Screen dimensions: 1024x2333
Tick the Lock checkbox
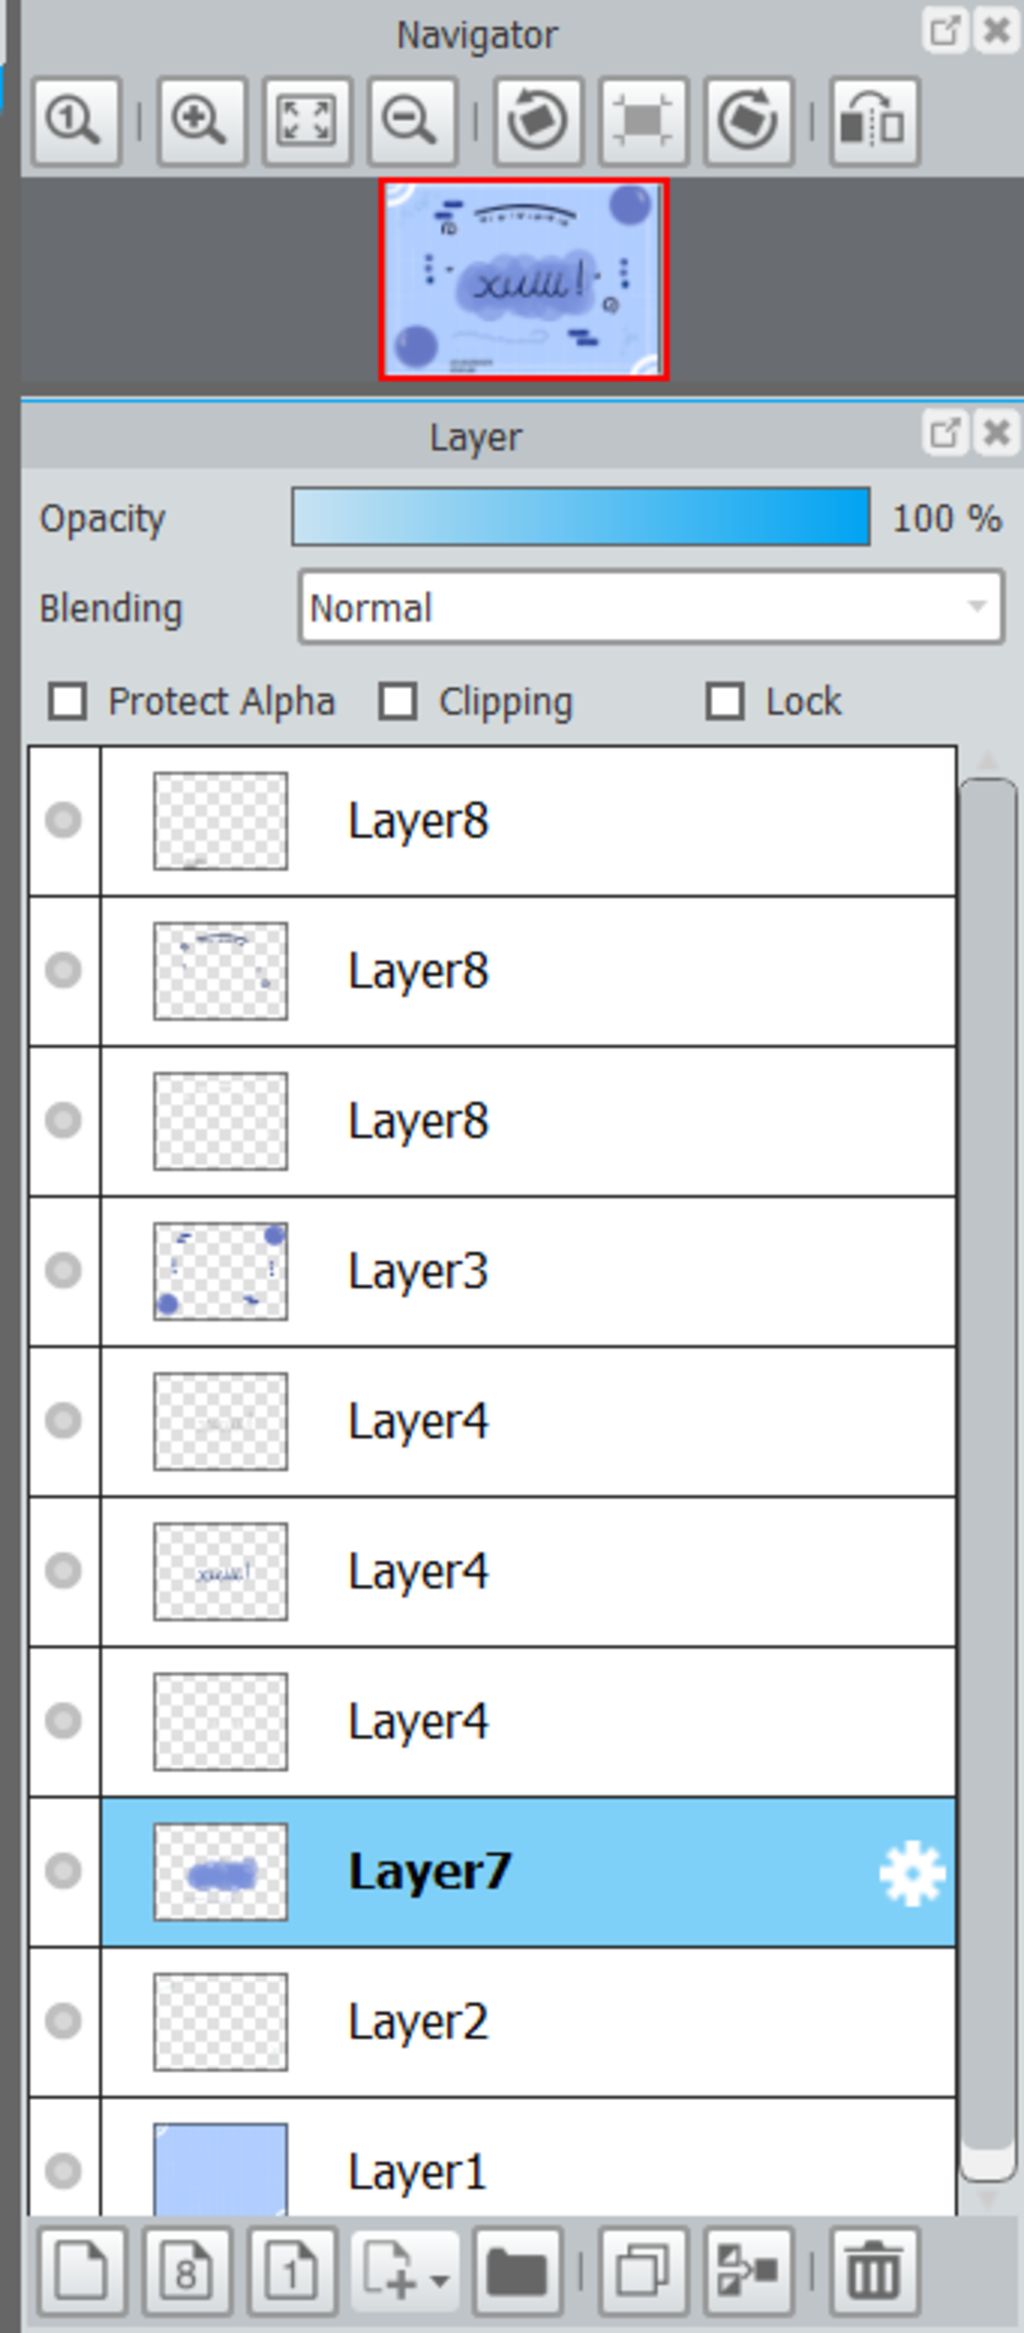coord(725,701)
